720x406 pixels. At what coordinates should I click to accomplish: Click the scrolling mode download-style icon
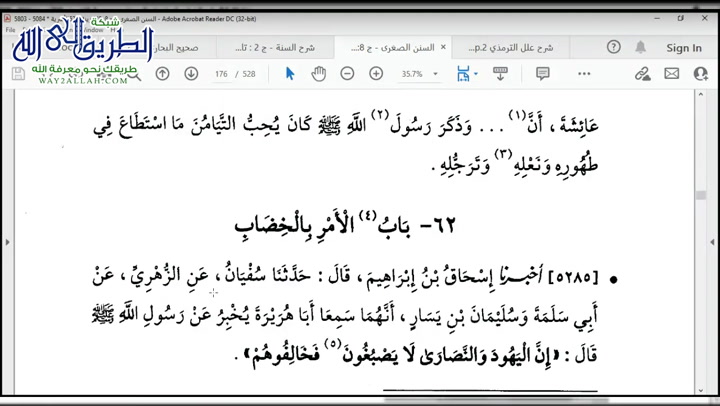(x=500, y=73)
